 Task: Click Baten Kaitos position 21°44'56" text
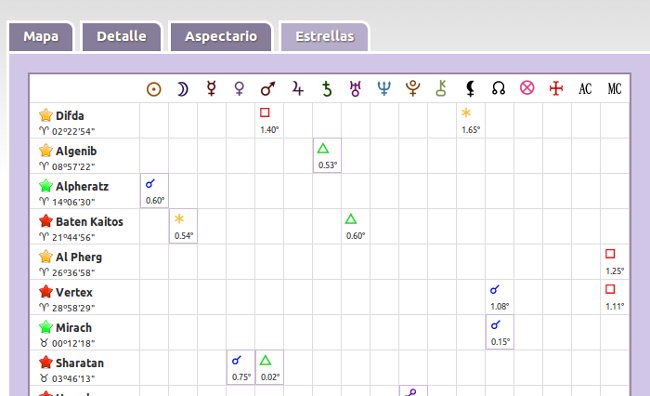(73, 237)
